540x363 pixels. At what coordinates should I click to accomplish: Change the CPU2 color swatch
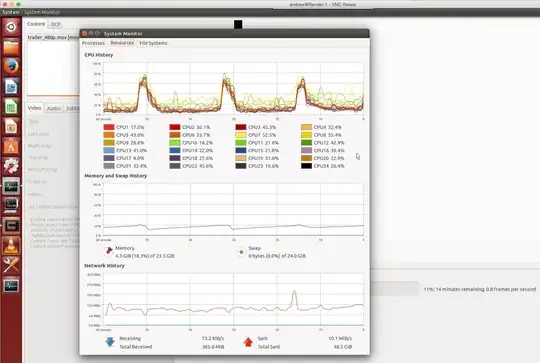(175, 127)
